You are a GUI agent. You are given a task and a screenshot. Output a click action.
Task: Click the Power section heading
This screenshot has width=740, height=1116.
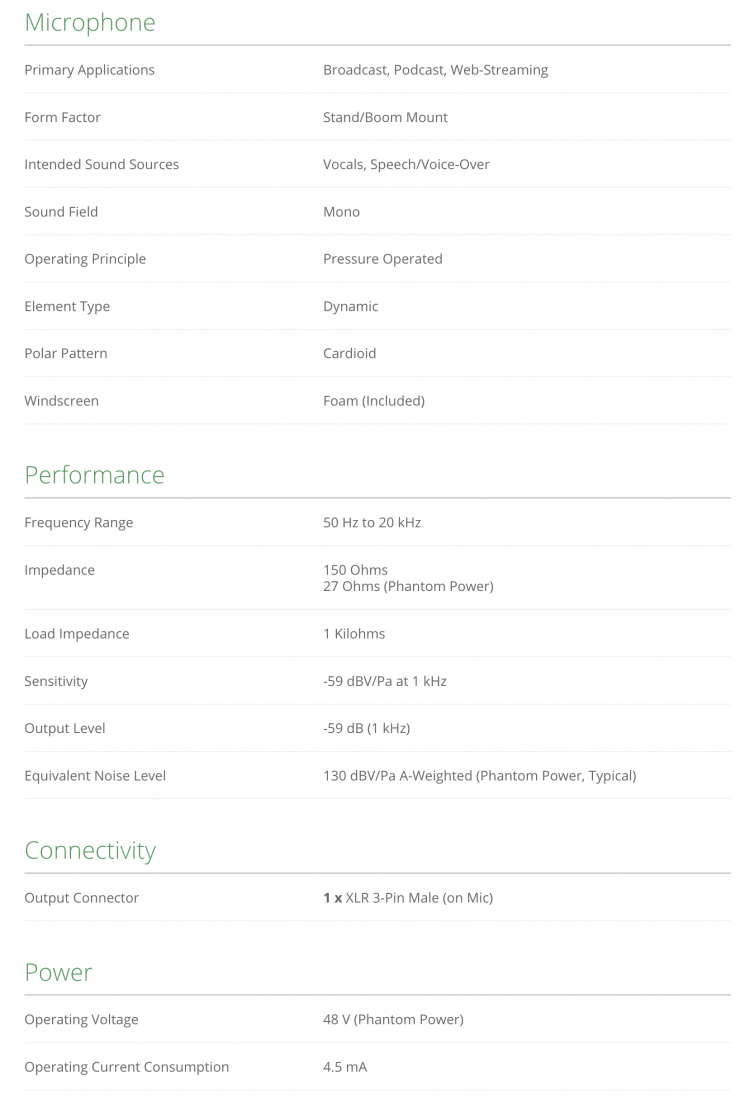[58, 973]
